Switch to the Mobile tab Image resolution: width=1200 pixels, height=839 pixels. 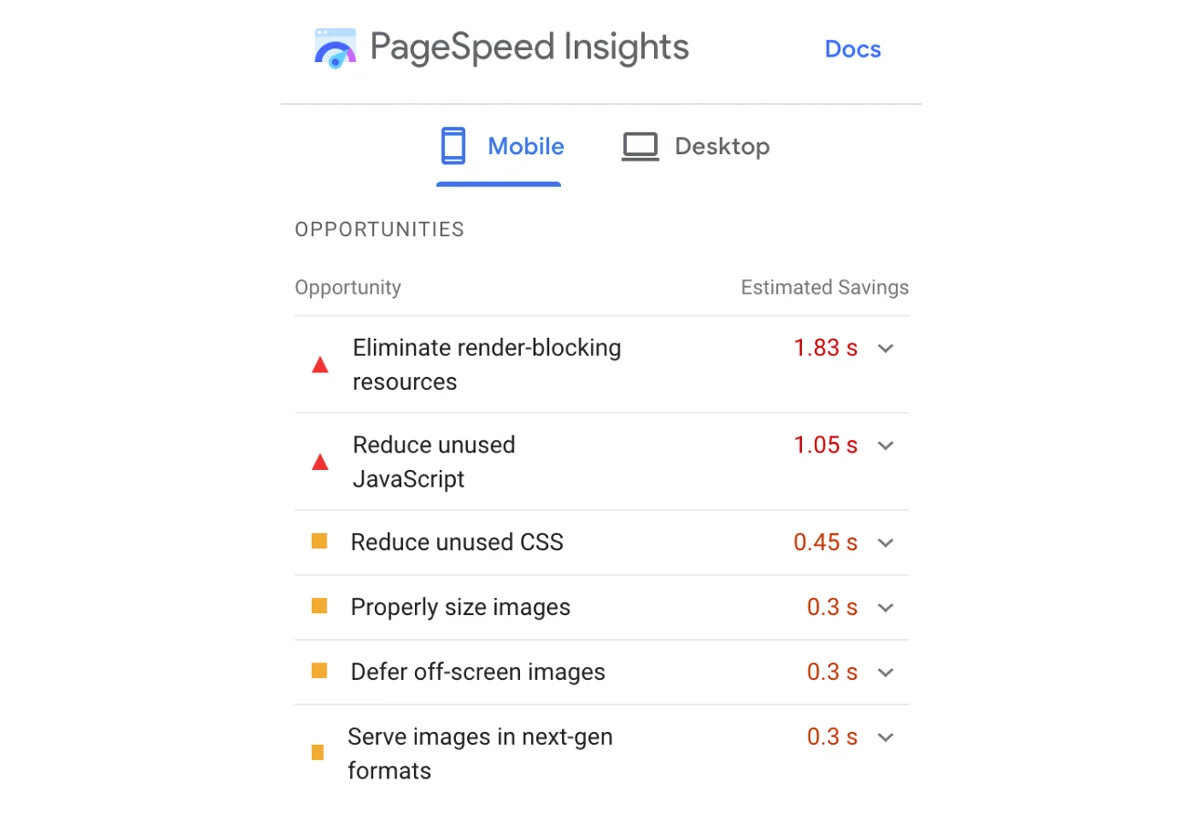point(525,146)
